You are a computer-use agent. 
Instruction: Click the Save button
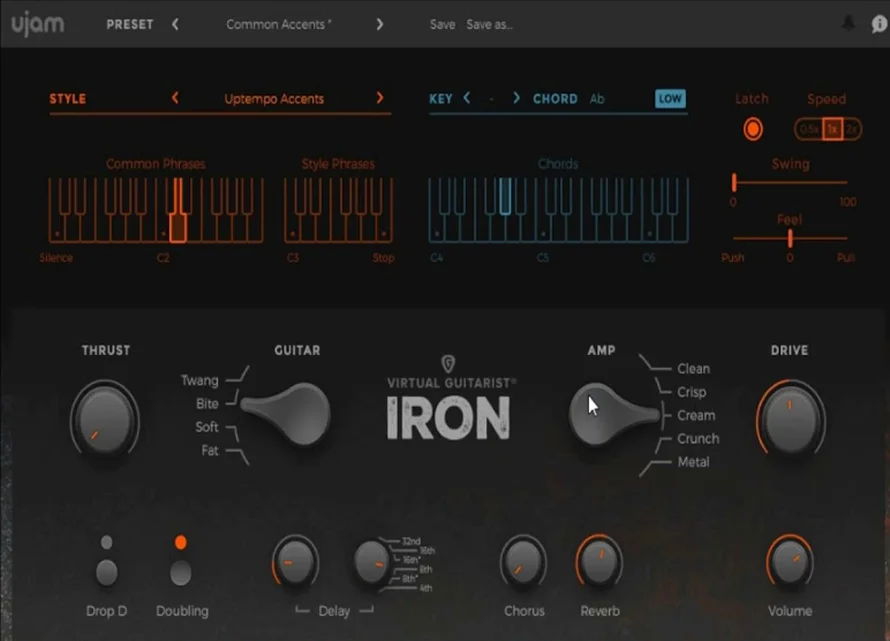[442, 24]
